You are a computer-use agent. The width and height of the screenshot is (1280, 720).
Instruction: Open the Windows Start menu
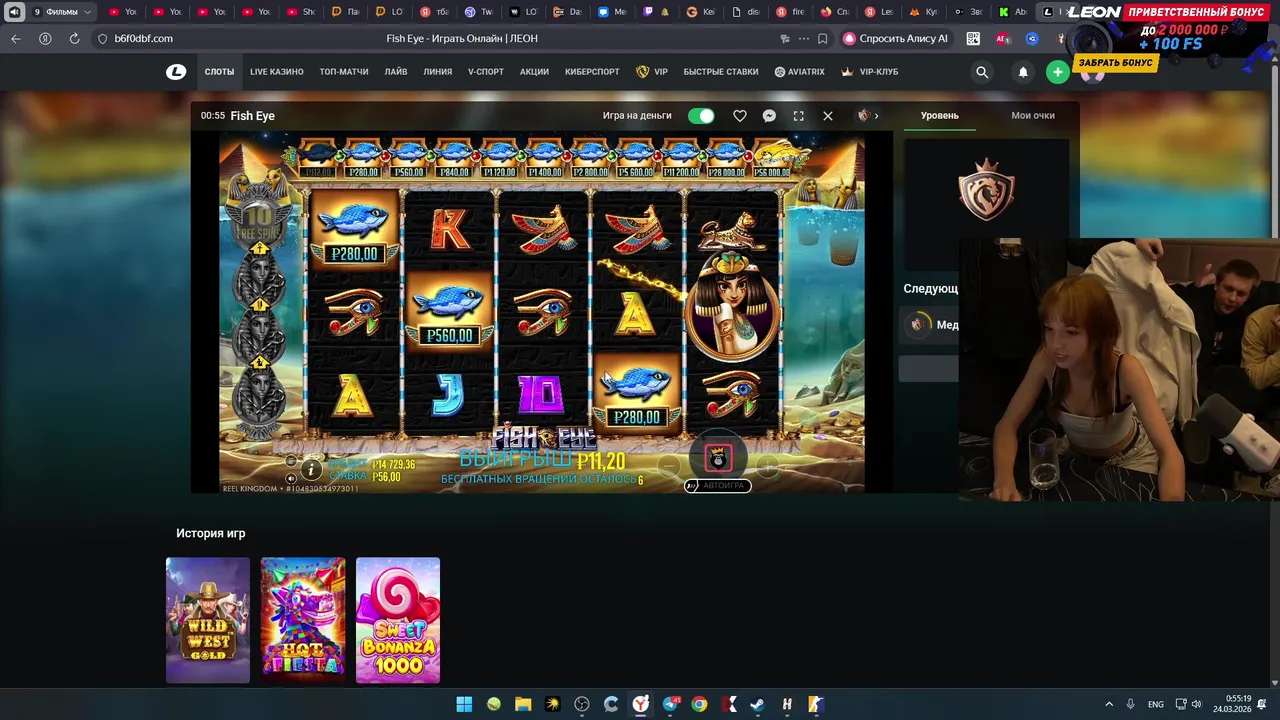pyautogui.click(x=464, y=704)
